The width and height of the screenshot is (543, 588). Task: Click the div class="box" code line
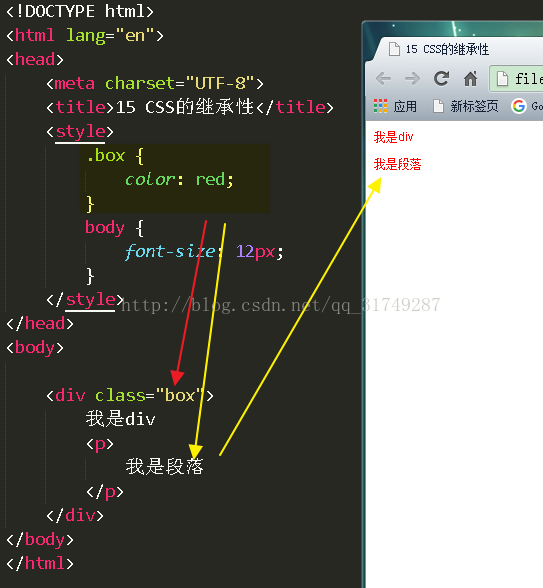(x=130, y=395)
